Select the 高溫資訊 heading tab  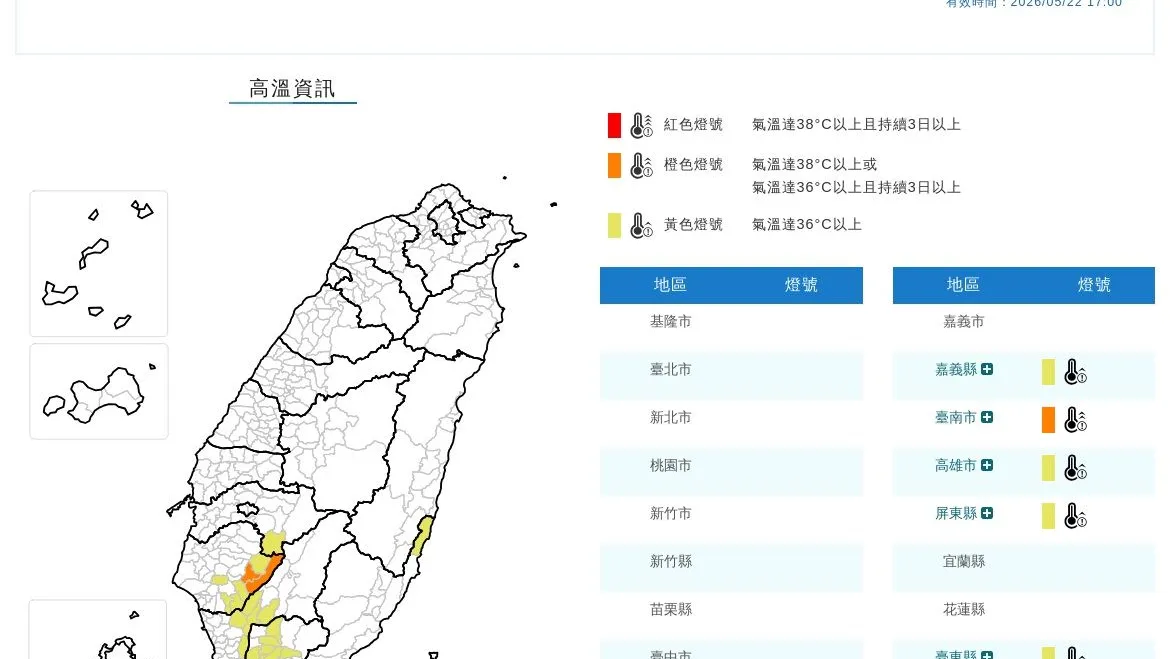[292, 89]
